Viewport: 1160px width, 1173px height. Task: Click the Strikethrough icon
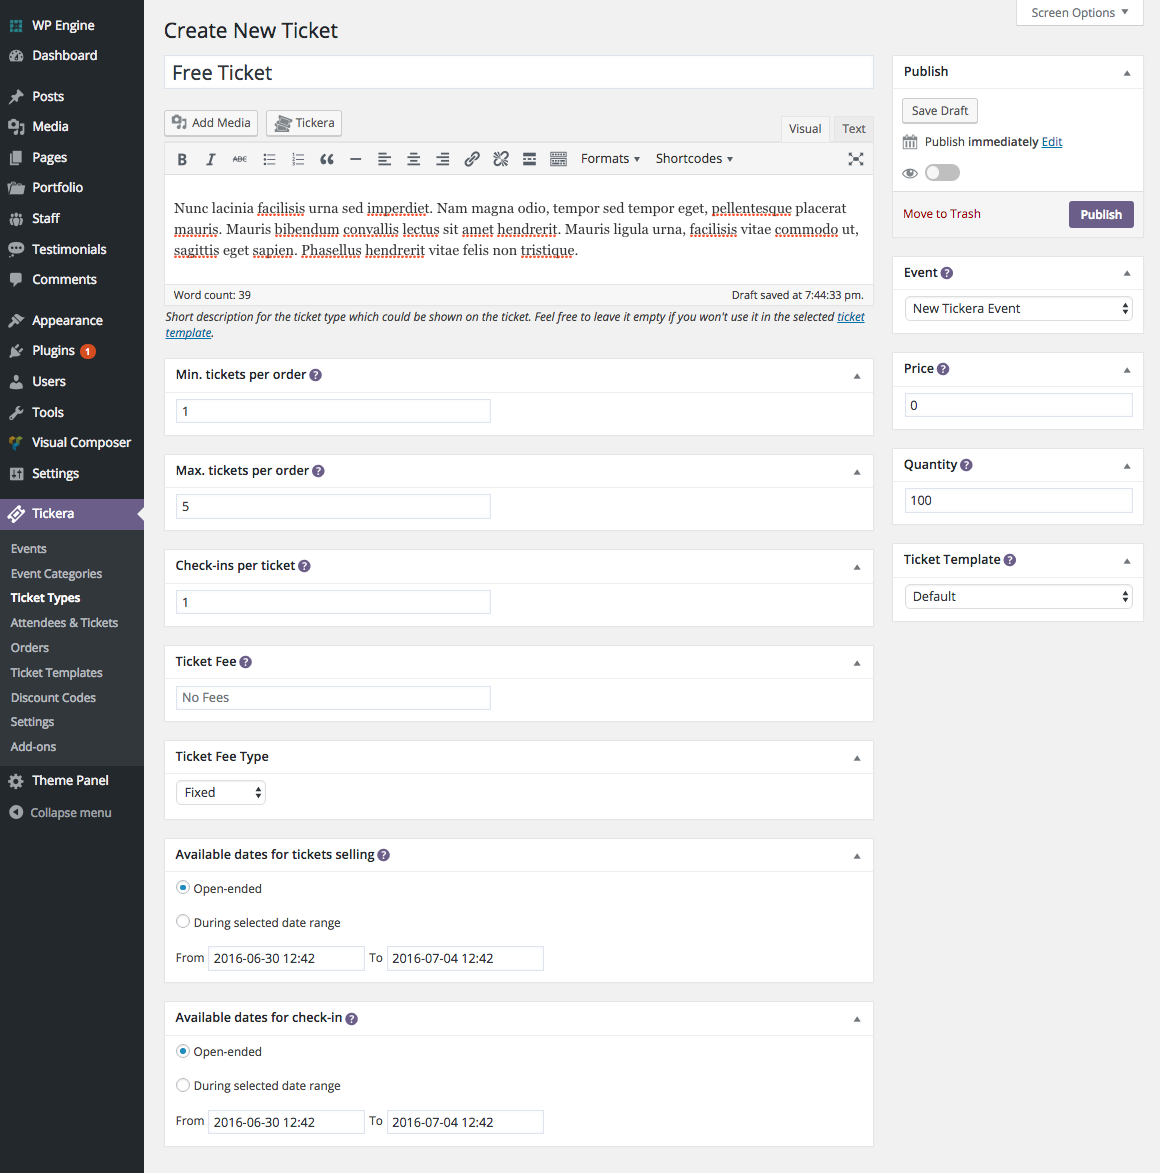coord(240,158)
